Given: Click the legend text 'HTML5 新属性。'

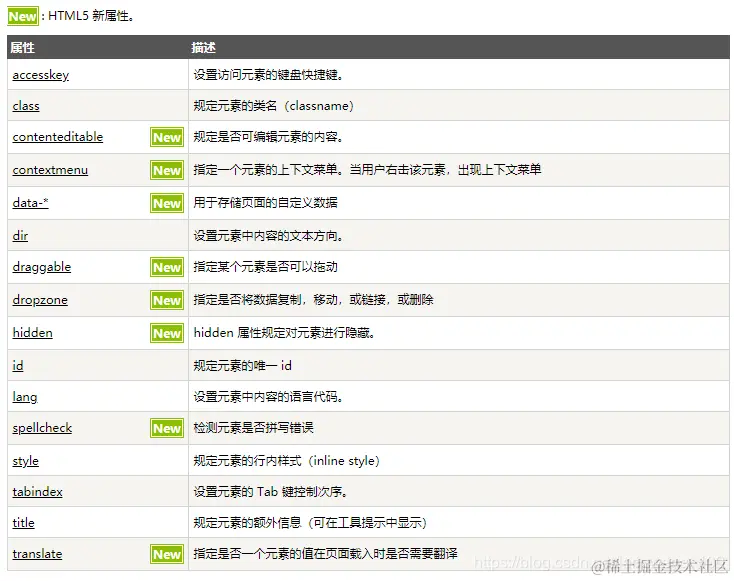Looking at the screenshot, I should click(x=91, y=16).
